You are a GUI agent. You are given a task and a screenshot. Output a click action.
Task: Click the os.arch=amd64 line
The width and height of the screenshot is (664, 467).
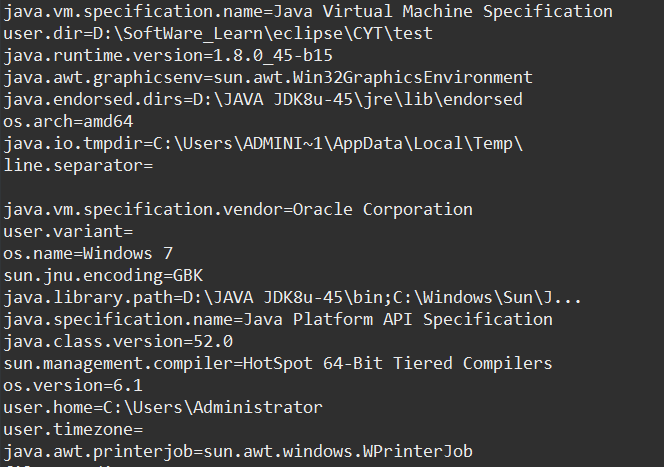[x=68, y=122]
